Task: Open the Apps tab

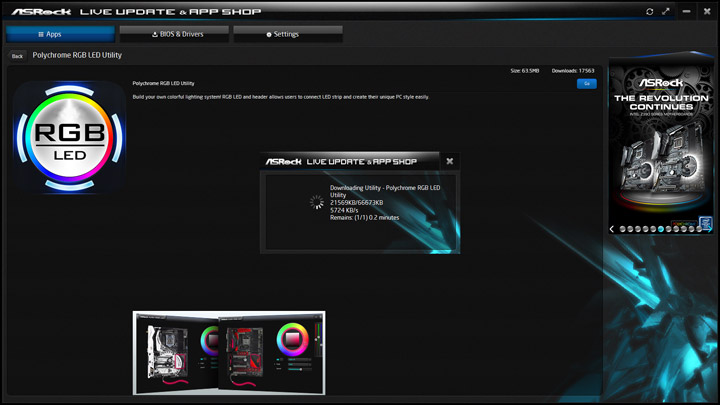Action: [60, 34]
